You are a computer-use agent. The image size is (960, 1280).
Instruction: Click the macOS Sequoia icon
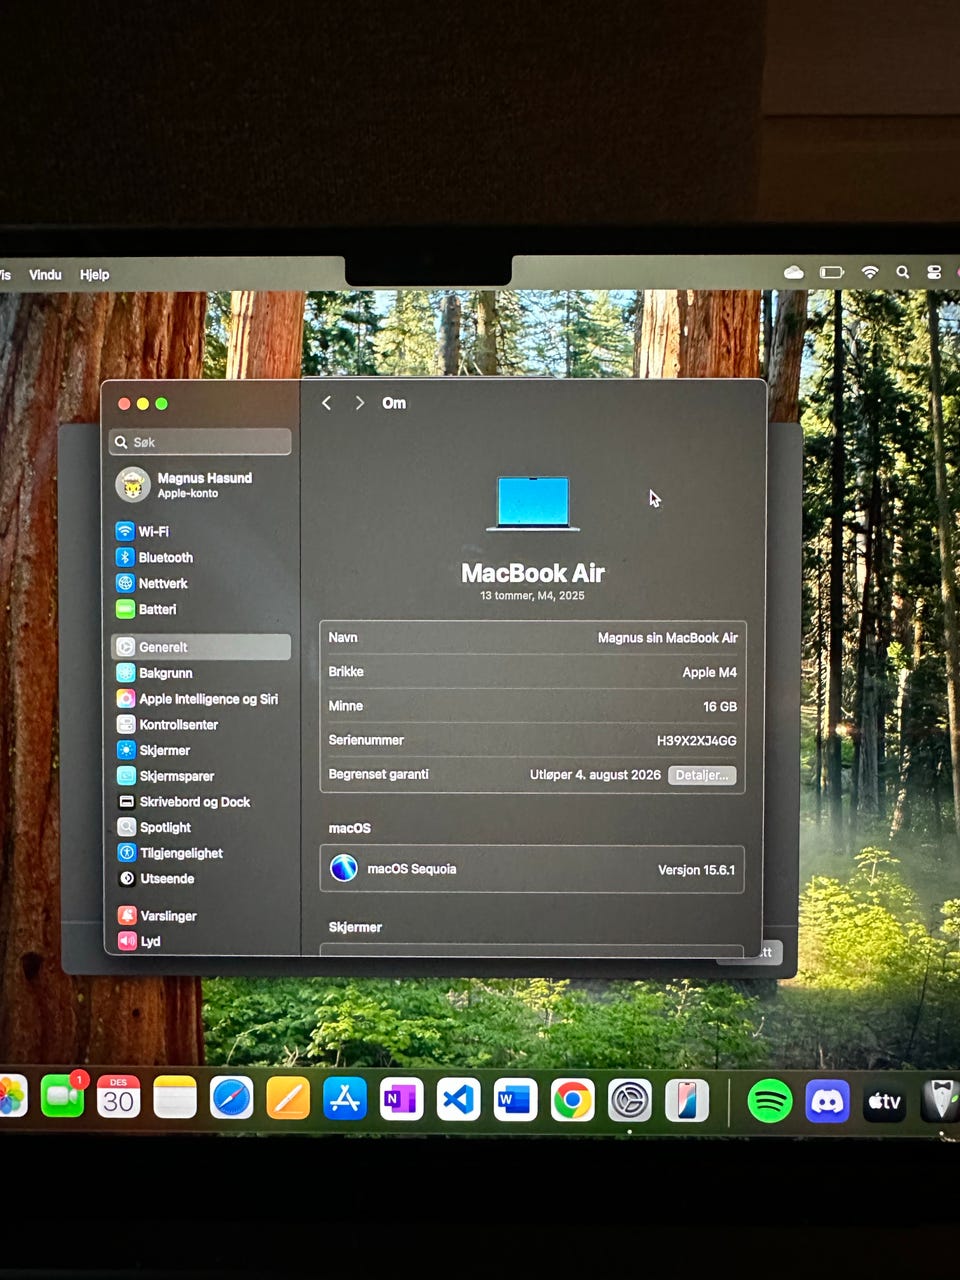click(x=343, y=868)
